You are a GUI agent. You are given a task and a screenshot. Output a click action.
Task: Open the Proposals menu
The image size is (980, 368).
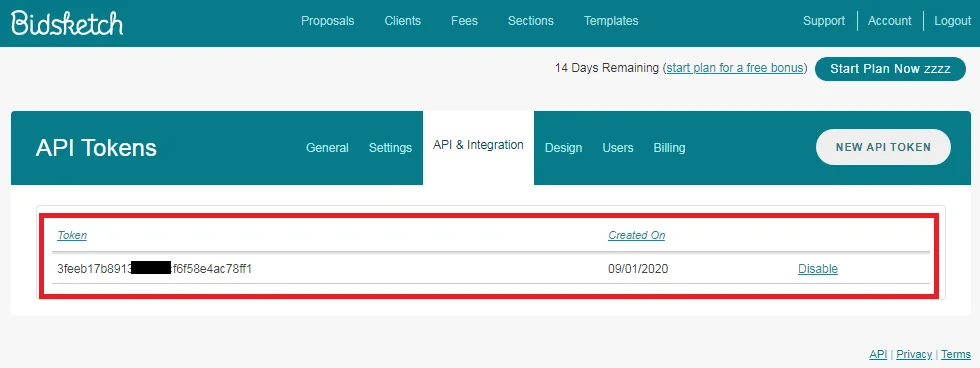tap(328, 21)
